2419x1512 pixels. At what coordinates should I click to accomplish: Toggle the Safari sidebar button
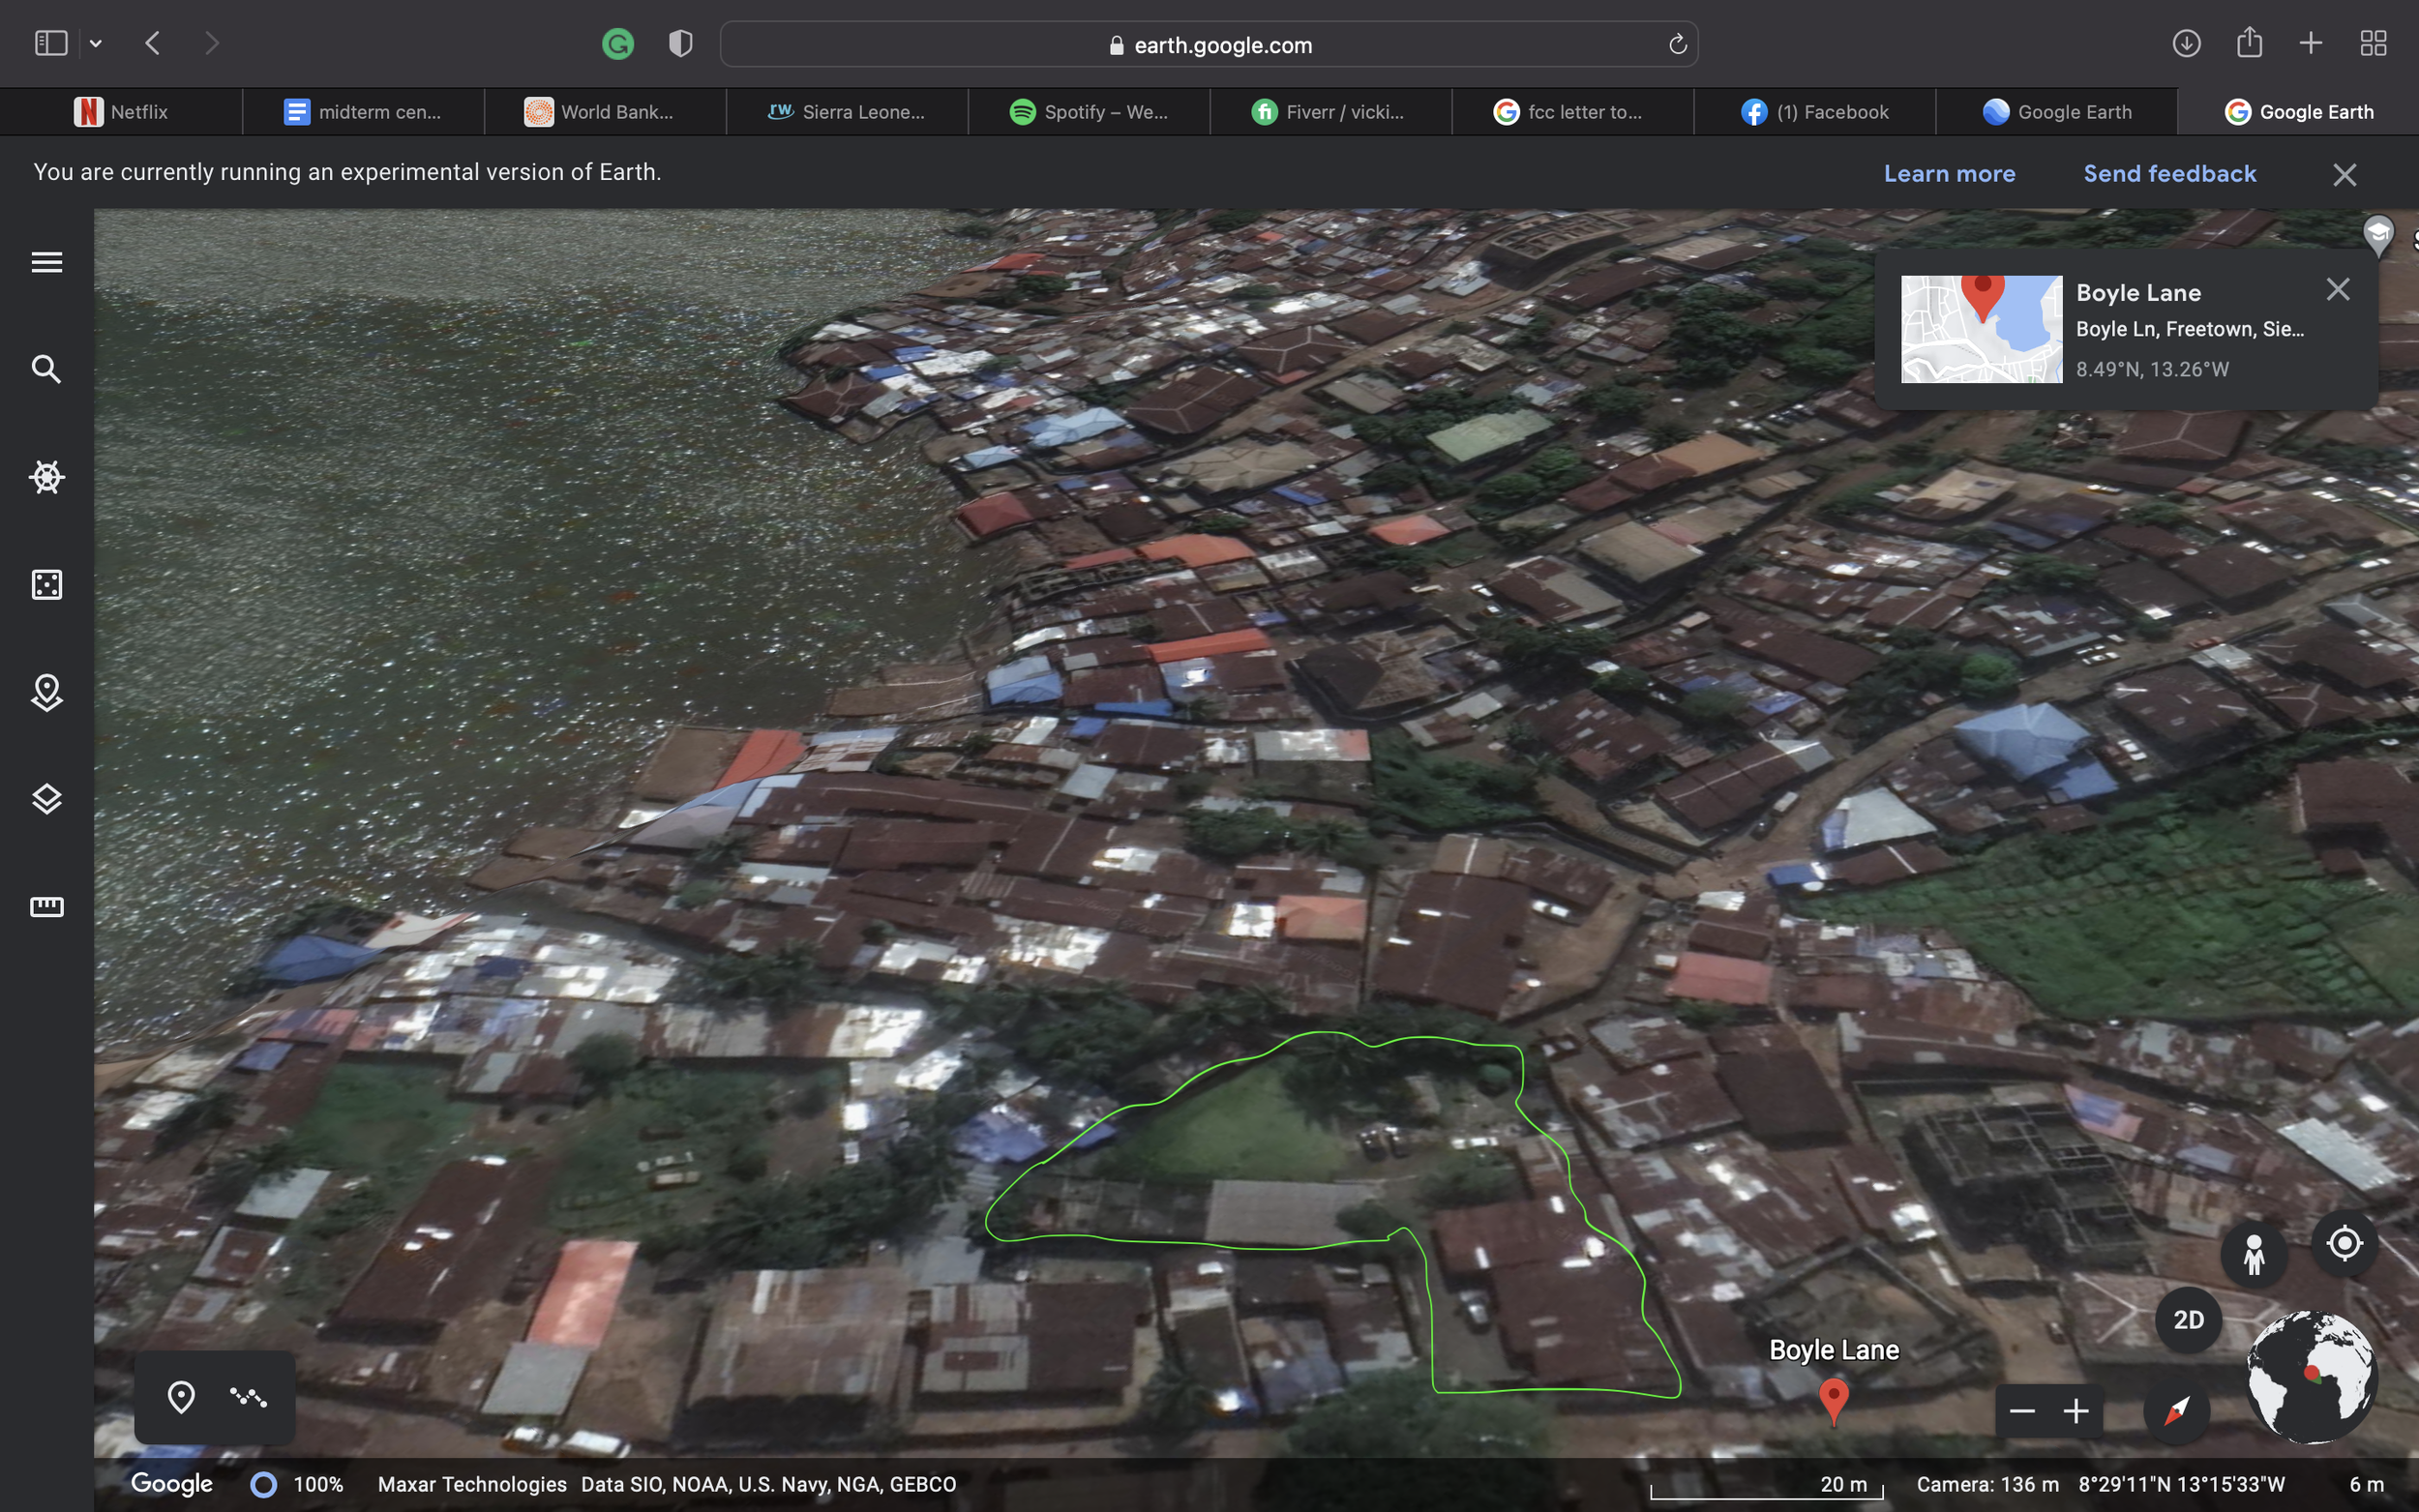(x=51, y=43)
